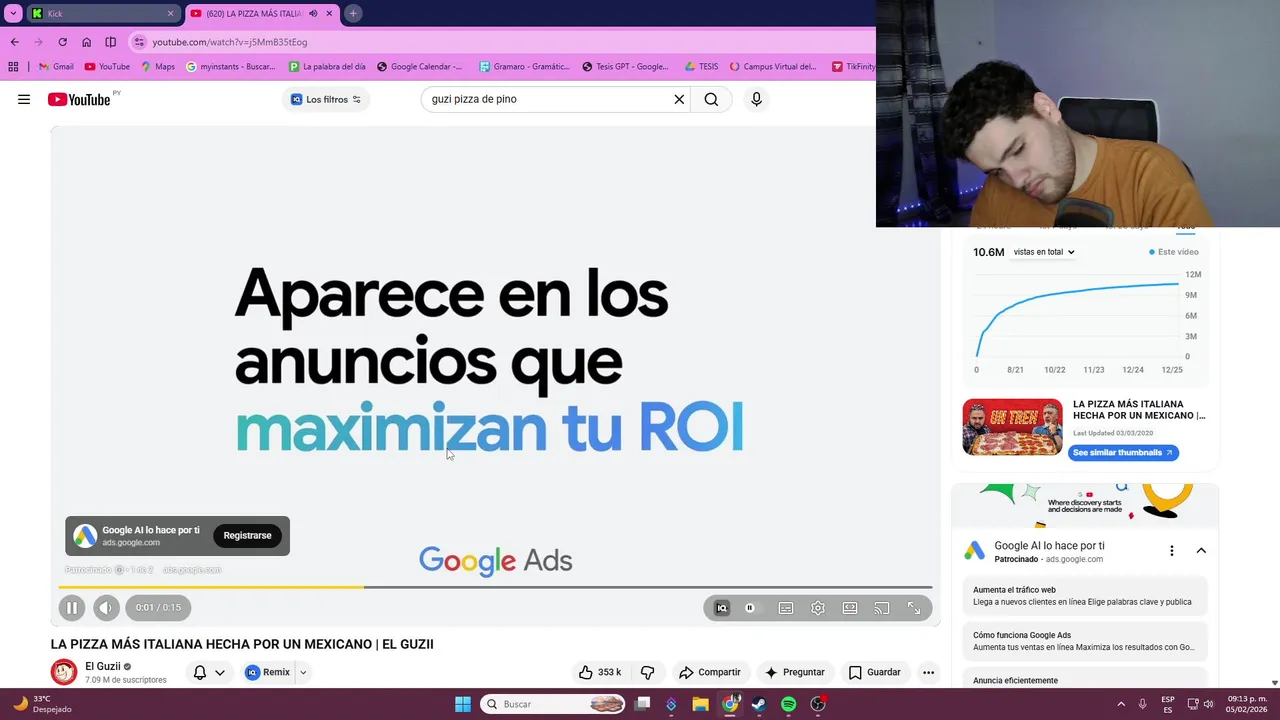Image resolution: width=1280 pixels, height=720 pixels.
Task: Open the vistas en total dropdown
Action: click(1044, 252)
